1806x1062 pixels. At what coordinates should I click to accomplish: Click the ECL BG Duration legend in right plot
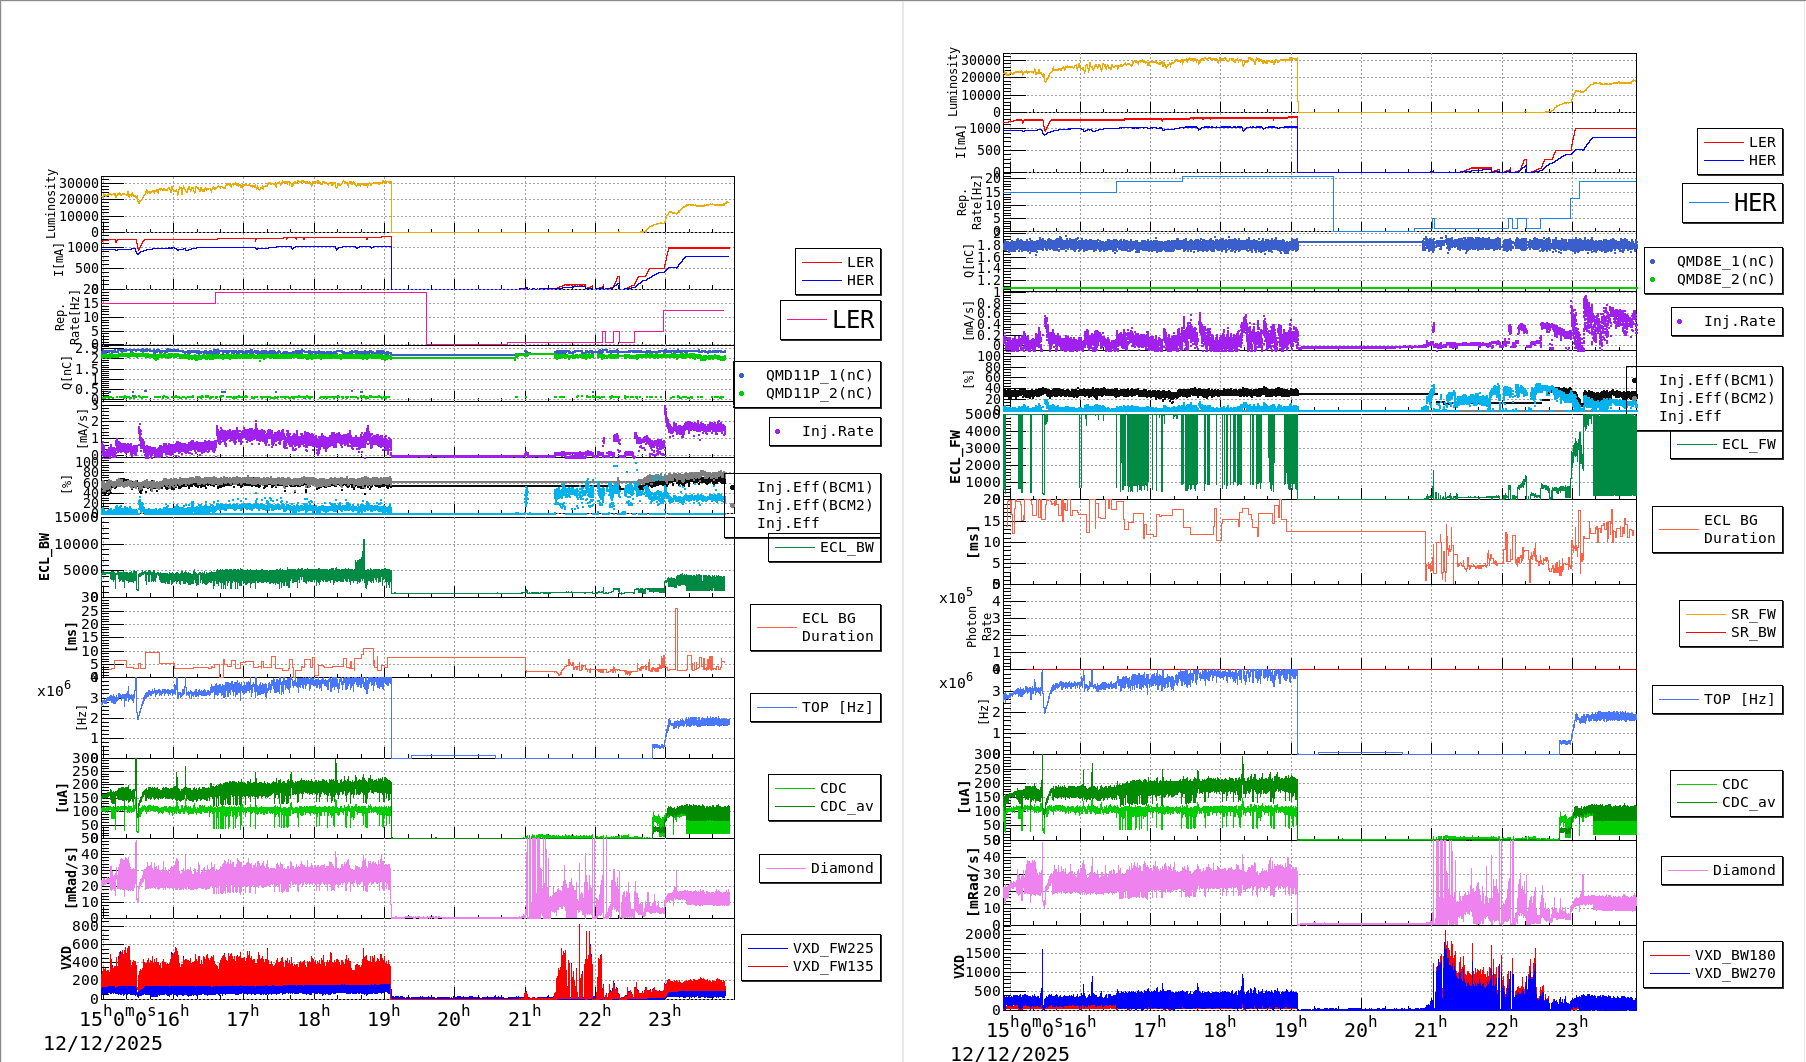click(1739, 529)
